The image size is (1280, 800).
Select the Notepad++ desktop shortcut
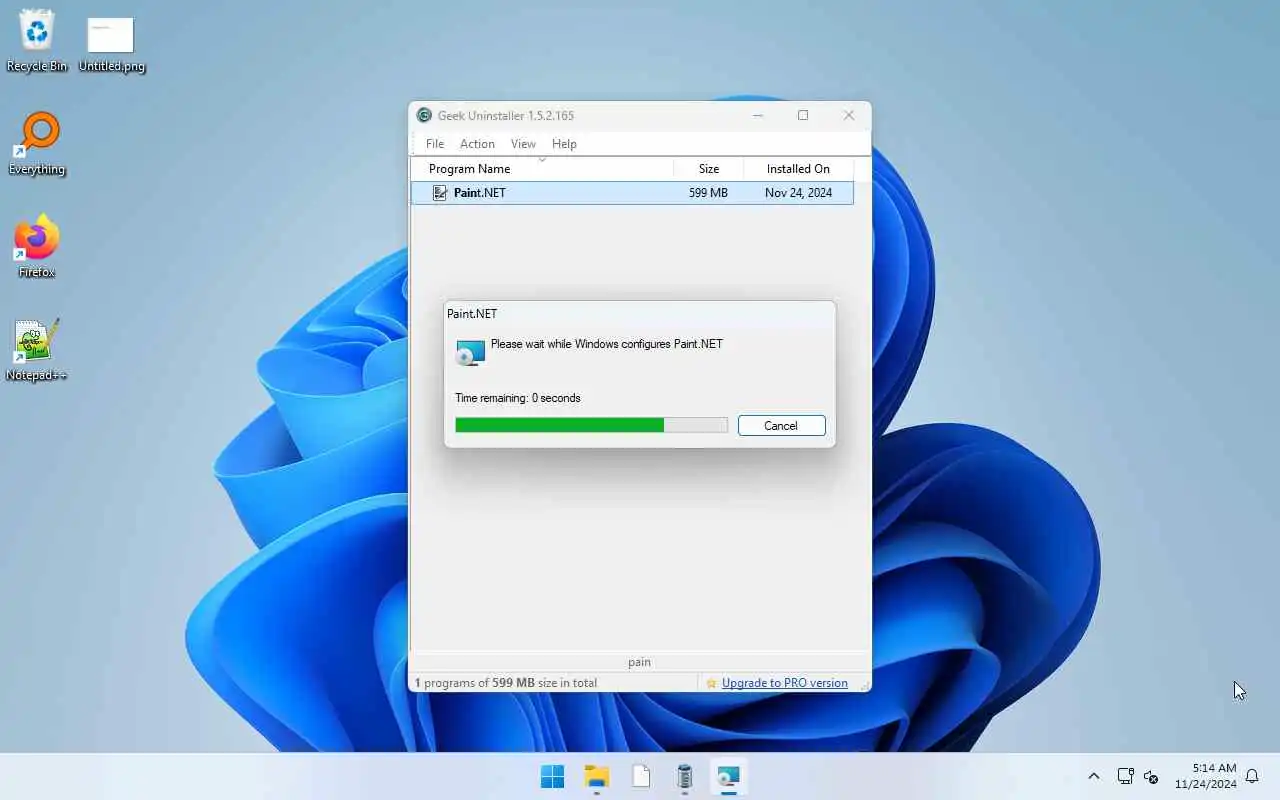pyautogui.click(x=37, y=350)
